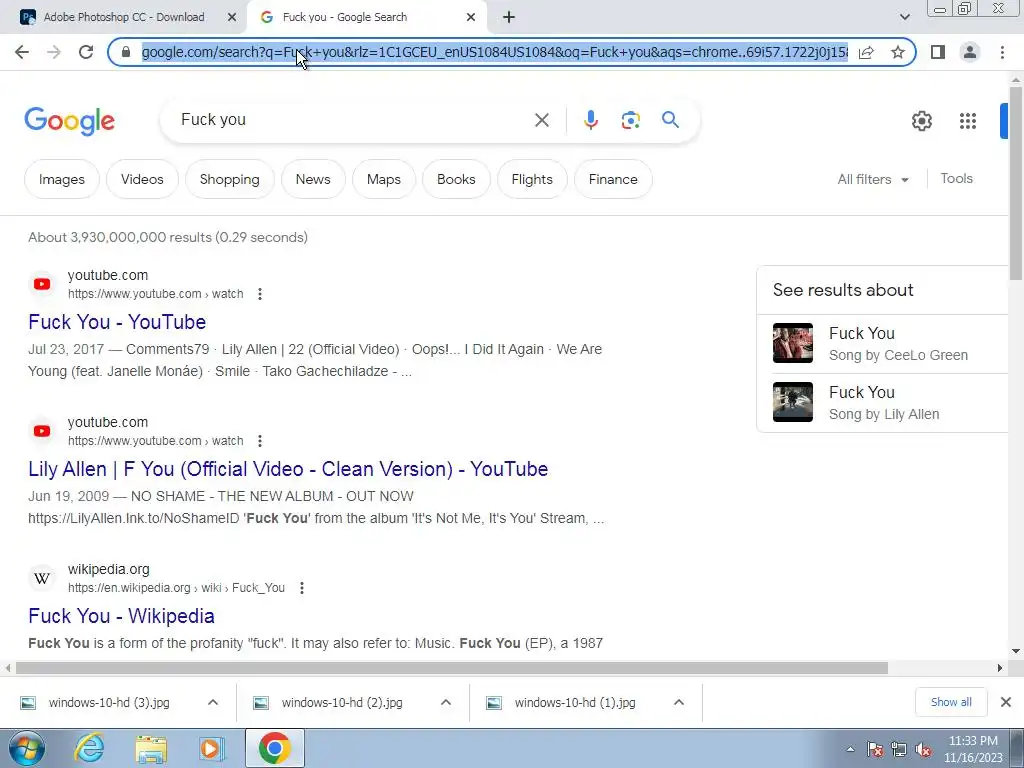Expand the tab search dropdown

pos(904,18)
